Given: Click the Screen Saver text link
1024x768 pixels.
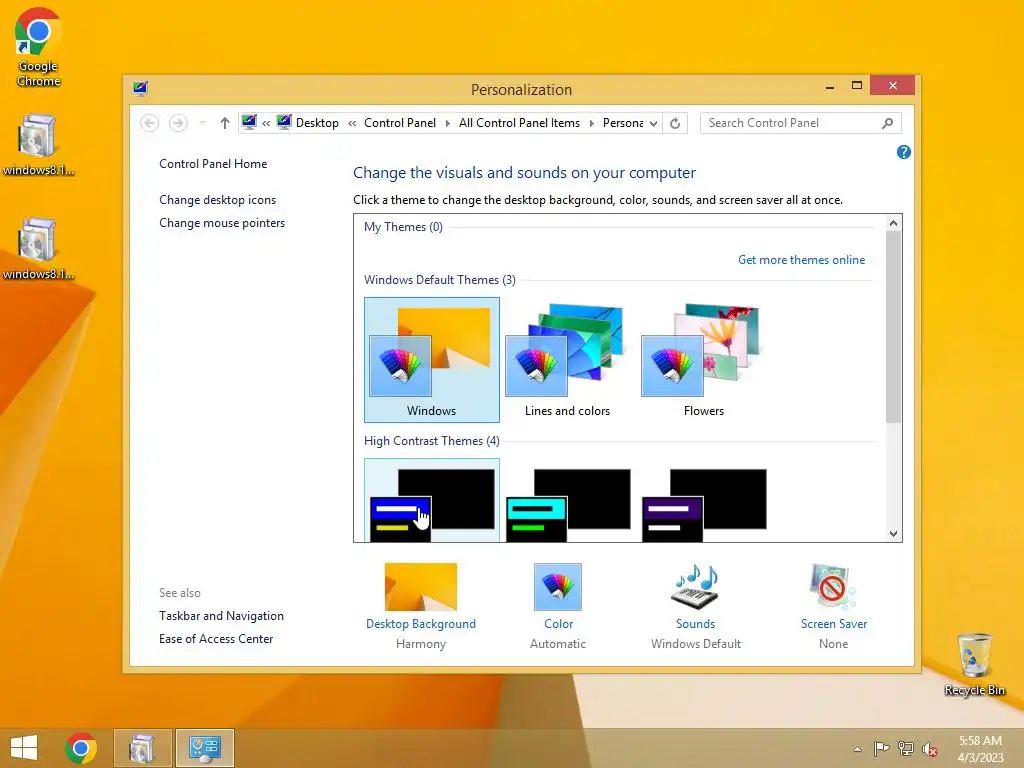Looking at the screenshot, I should [x=834, y=624].
